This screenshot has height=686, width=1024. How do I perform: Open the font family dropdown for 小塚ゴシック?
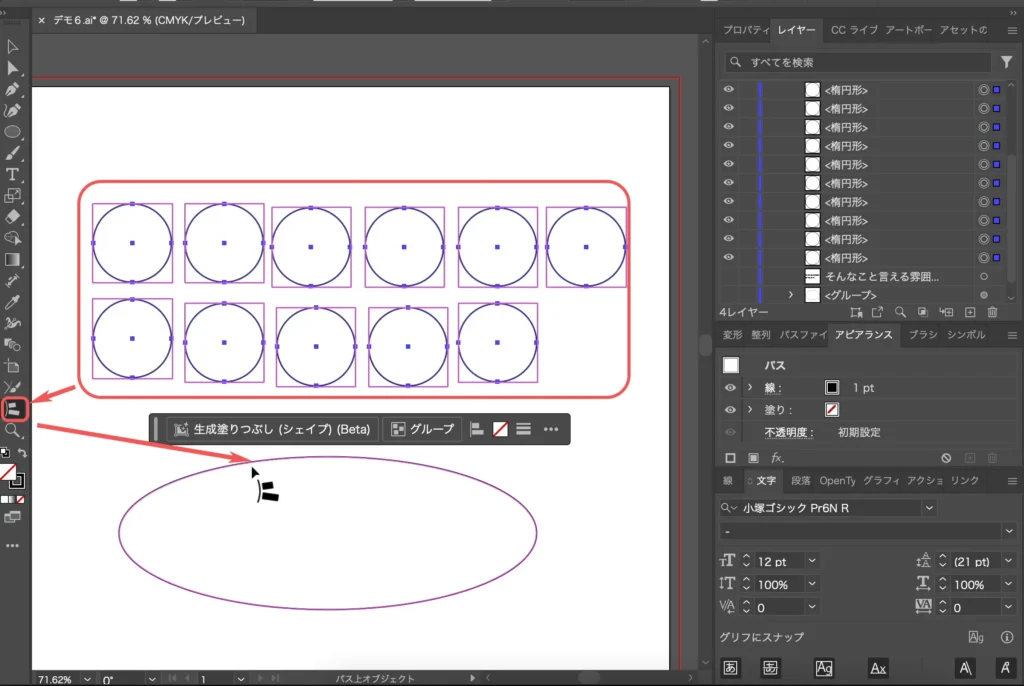pos(930,508)
